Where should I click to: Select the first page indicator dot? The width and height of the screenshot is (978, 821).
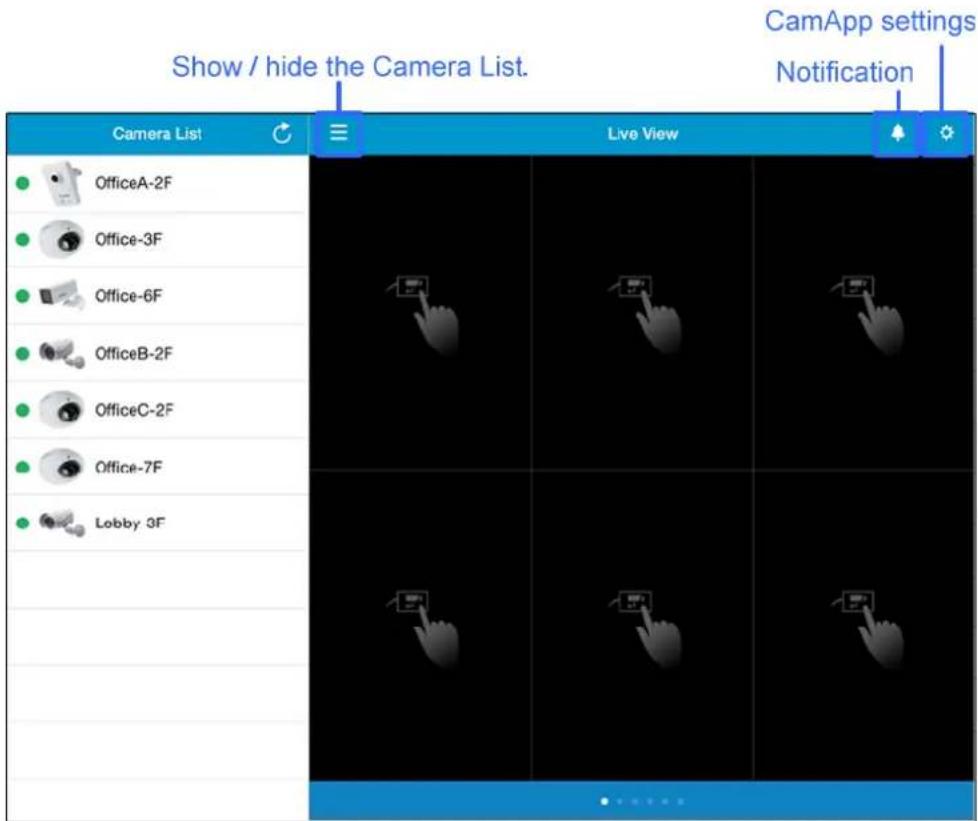point(604,801)
